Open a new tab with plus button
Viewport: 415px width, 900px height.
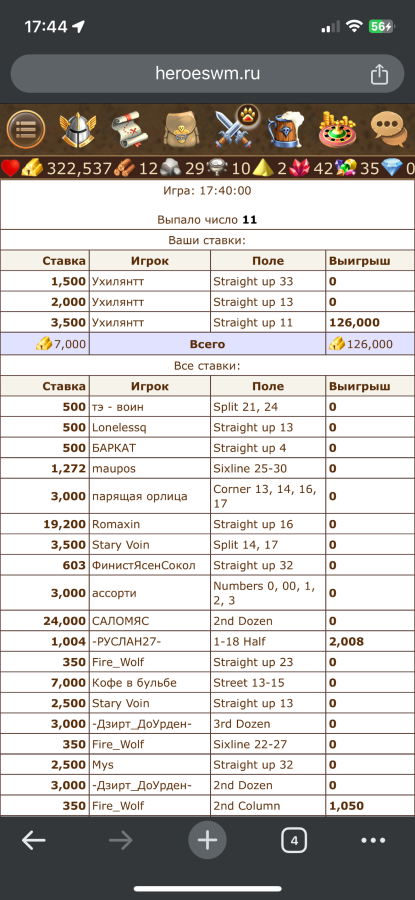[207, 841]
